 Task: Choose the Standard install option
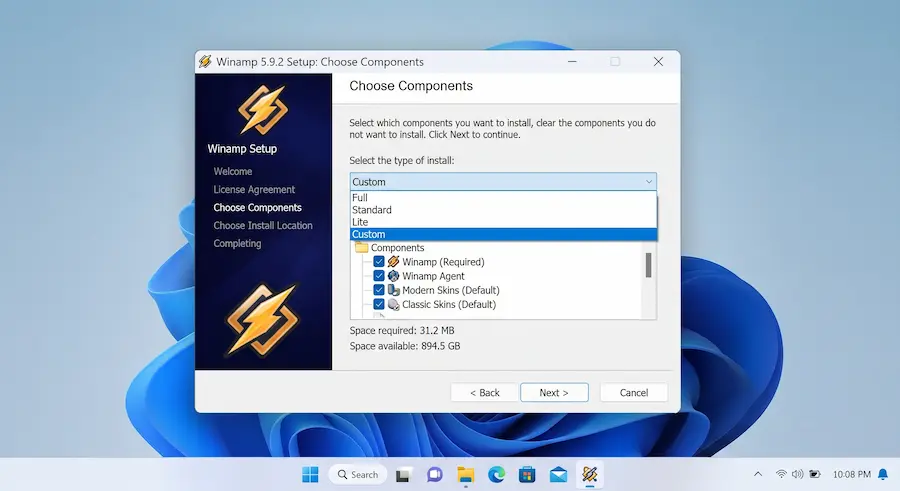pos(503,210)
